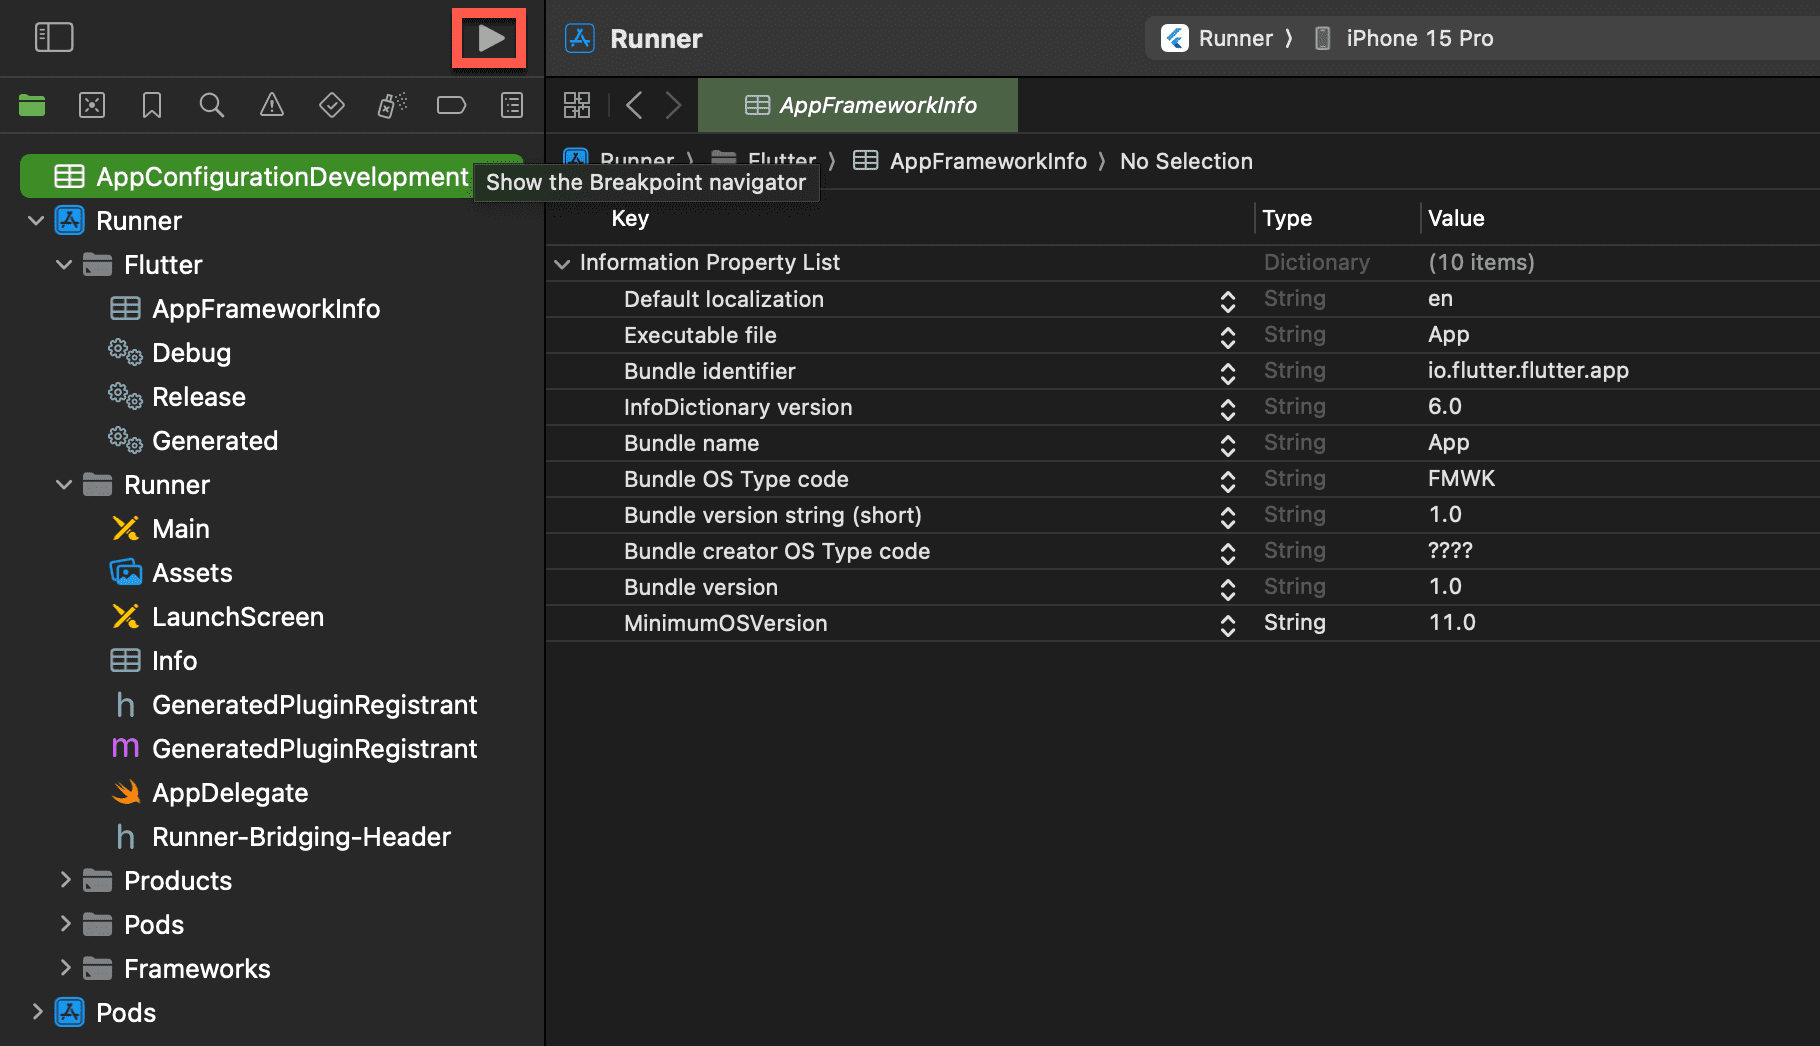The image size is (1820, 1046).
Task: Open the Report navigator
Action: point(512,105)
